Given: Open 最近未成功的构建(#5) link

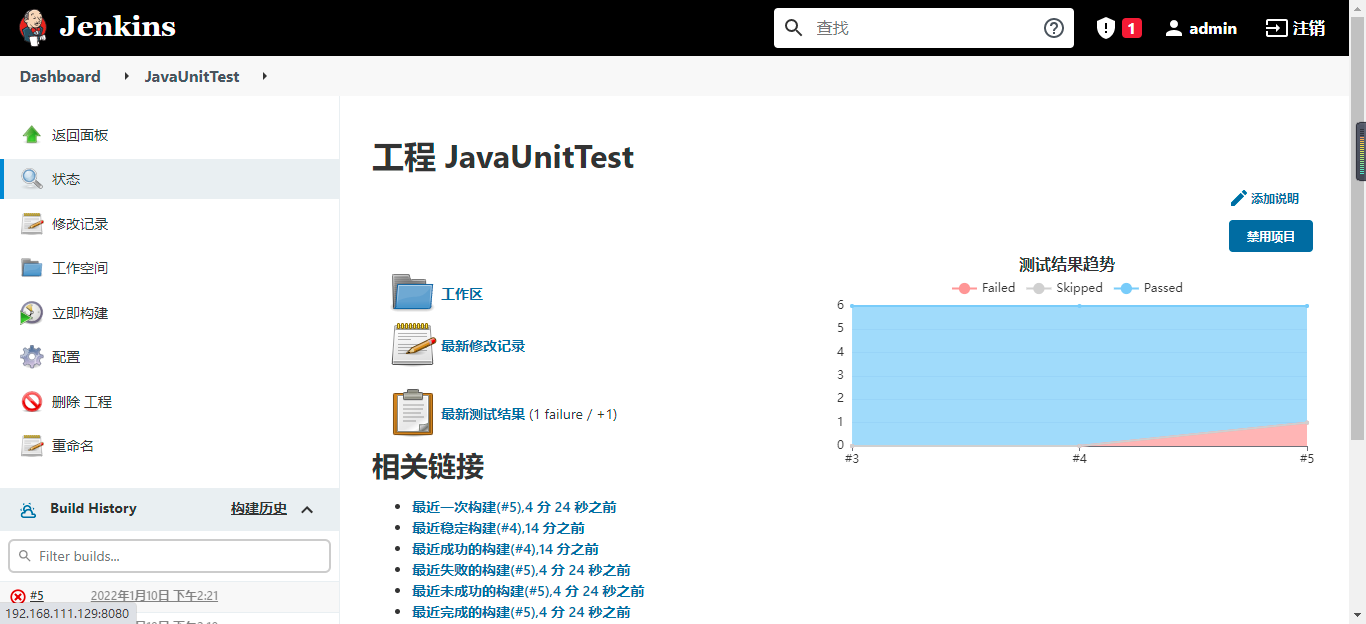Looking at the screenshot, I should click(528, 591).
